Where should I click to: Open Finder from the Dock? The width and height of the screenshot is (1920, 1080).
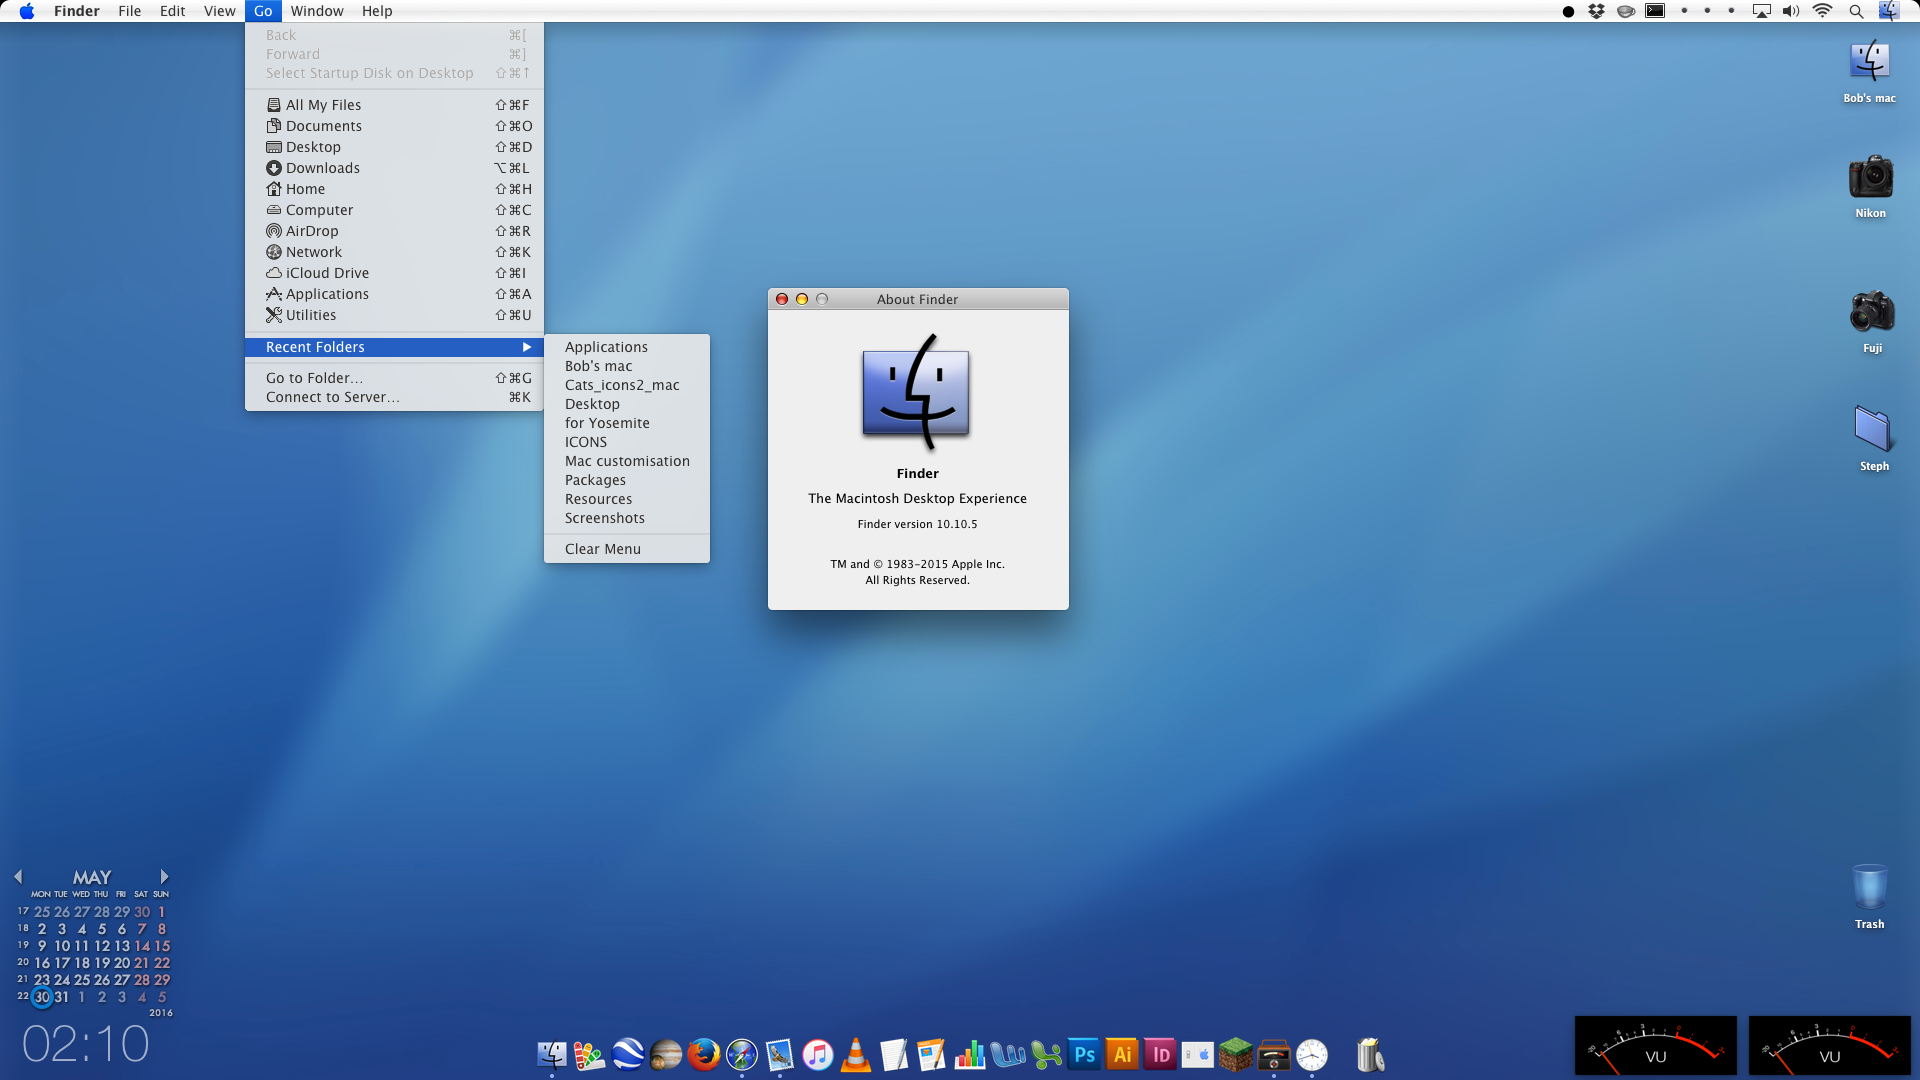click(552, 1055)
